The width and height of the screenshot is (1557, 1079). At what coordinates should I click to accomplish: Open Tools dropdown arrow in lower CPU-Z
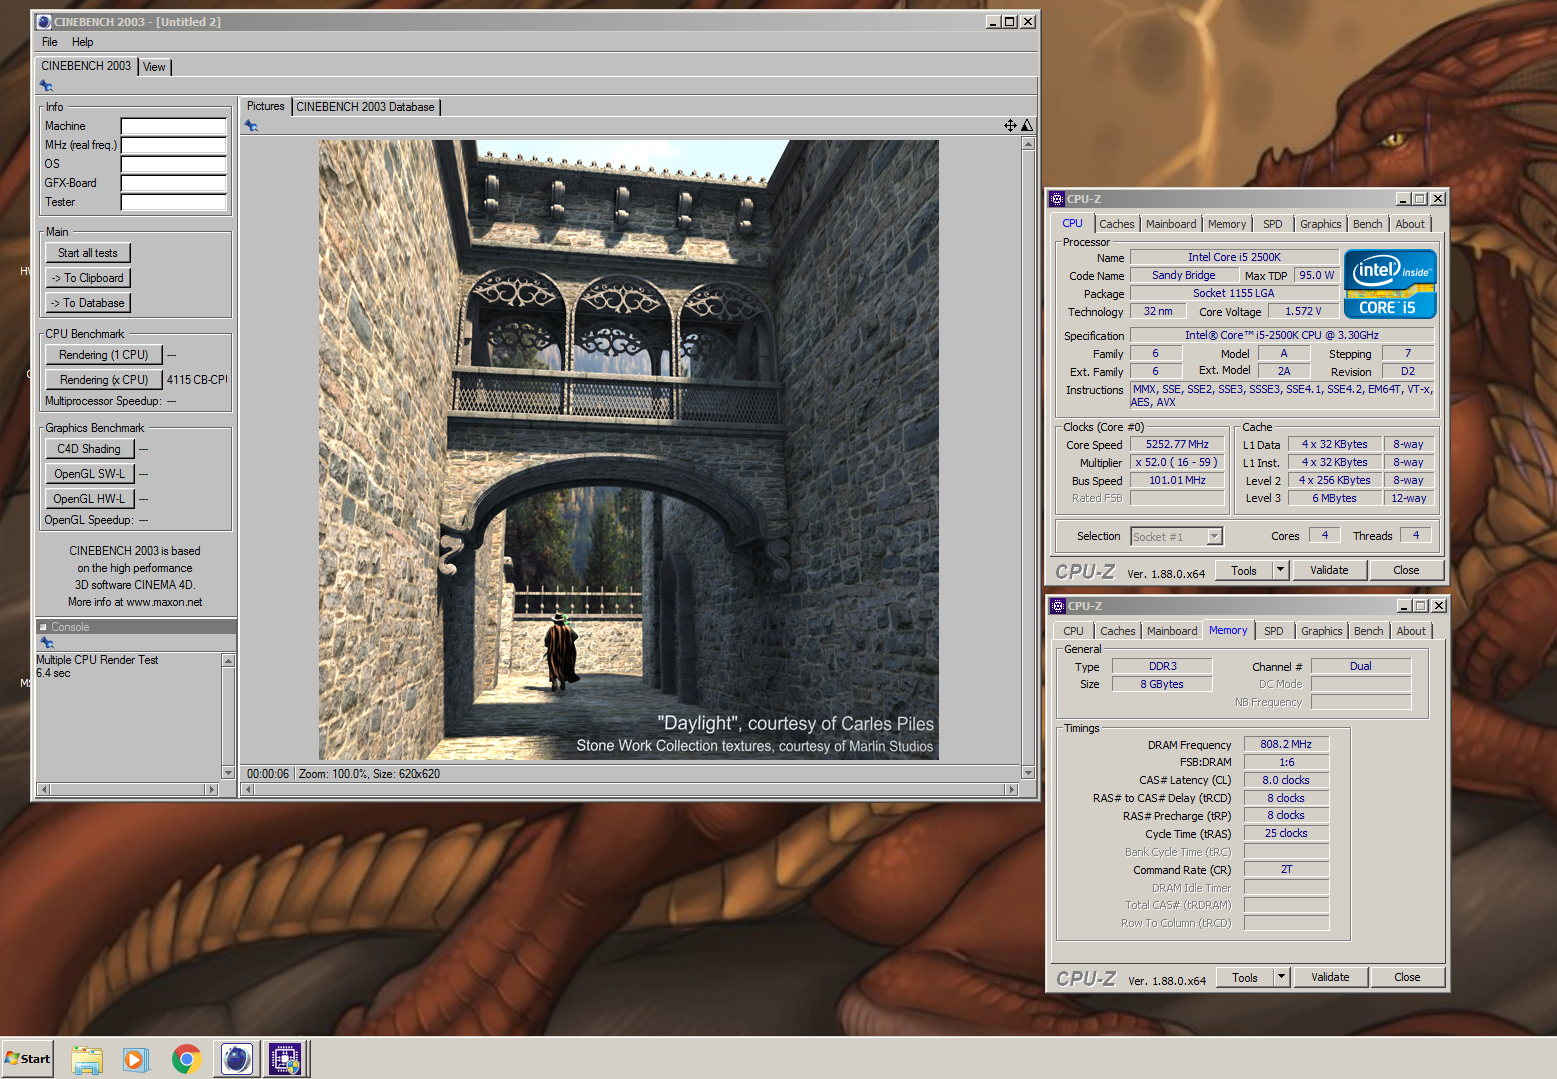(x=1281, y=977)
